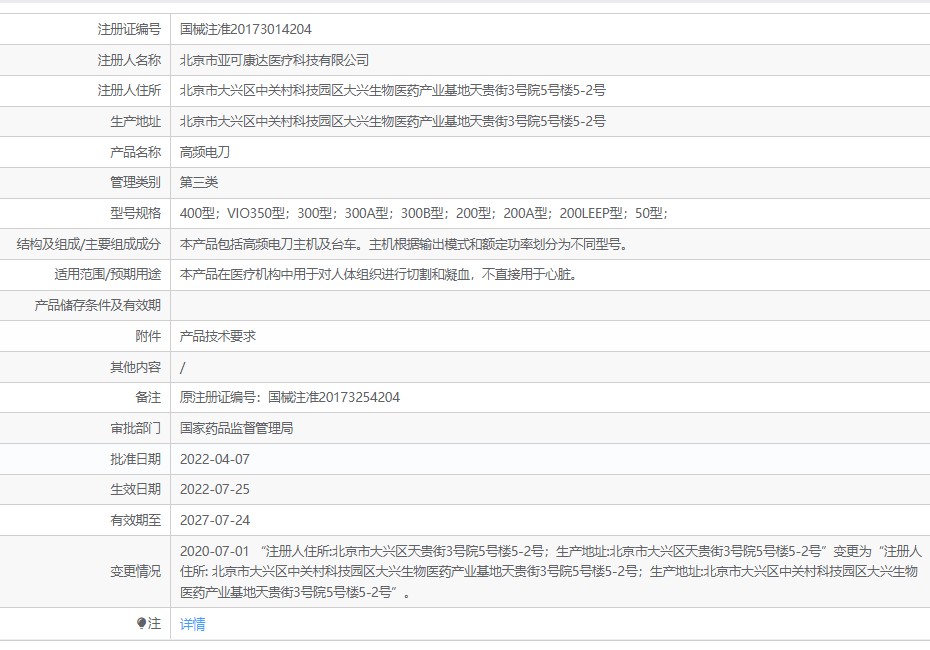Viewport: 930px width, 650px height.
Task: Click the 注册证编号 label
Action: click(x=129, y=29)
